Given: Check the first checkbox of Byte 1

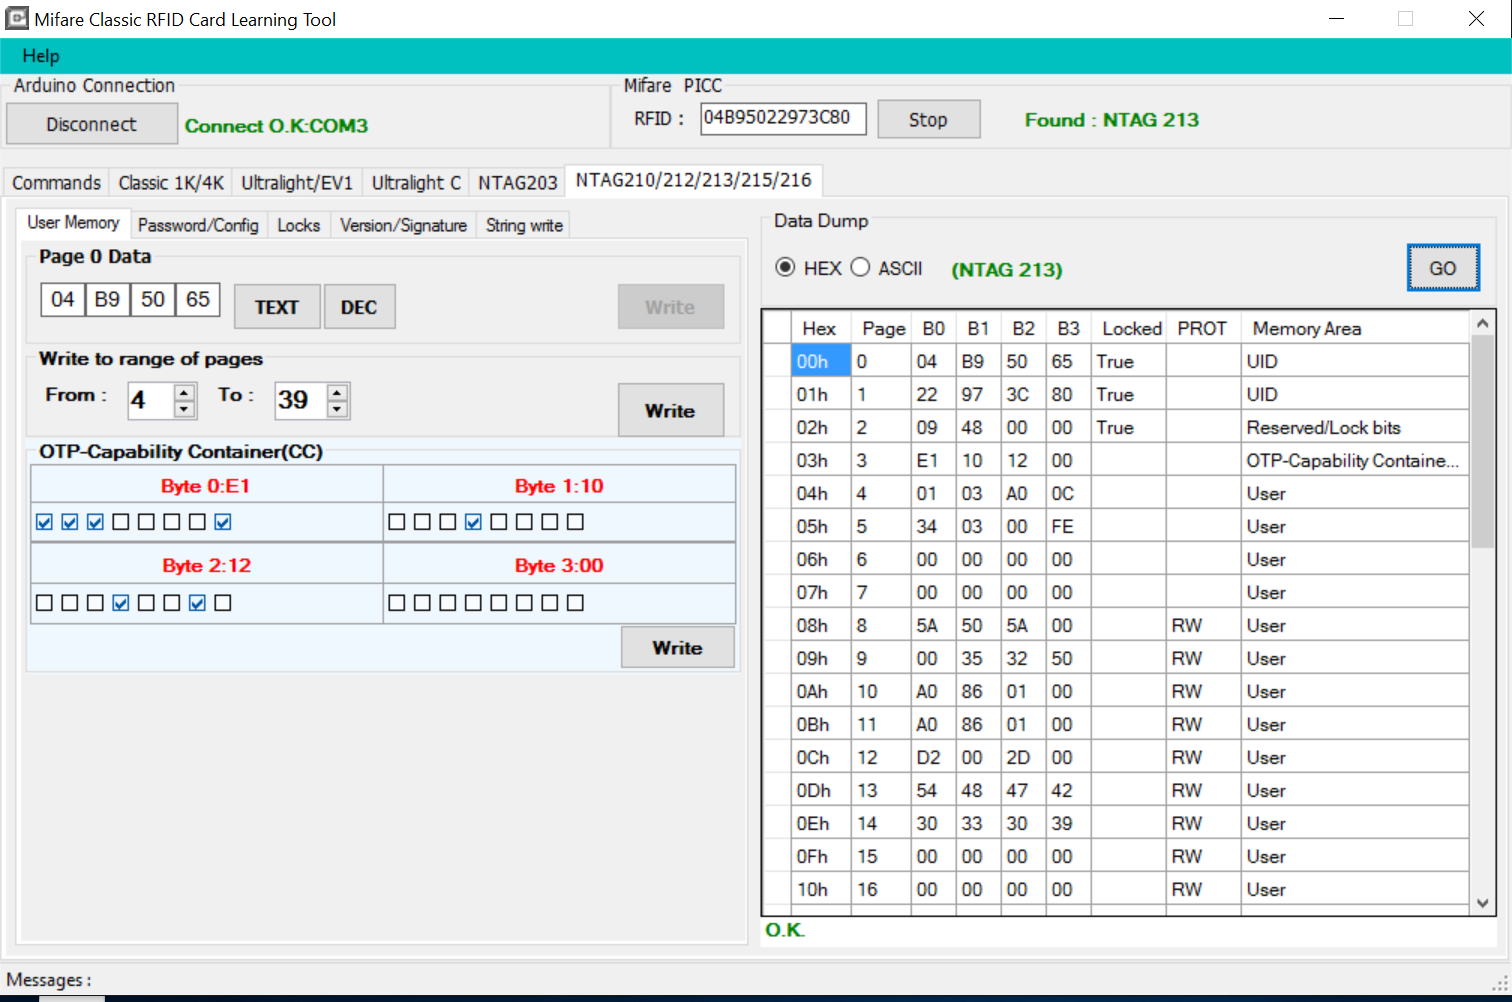Looking at the screenshot, I should [397, 522].
